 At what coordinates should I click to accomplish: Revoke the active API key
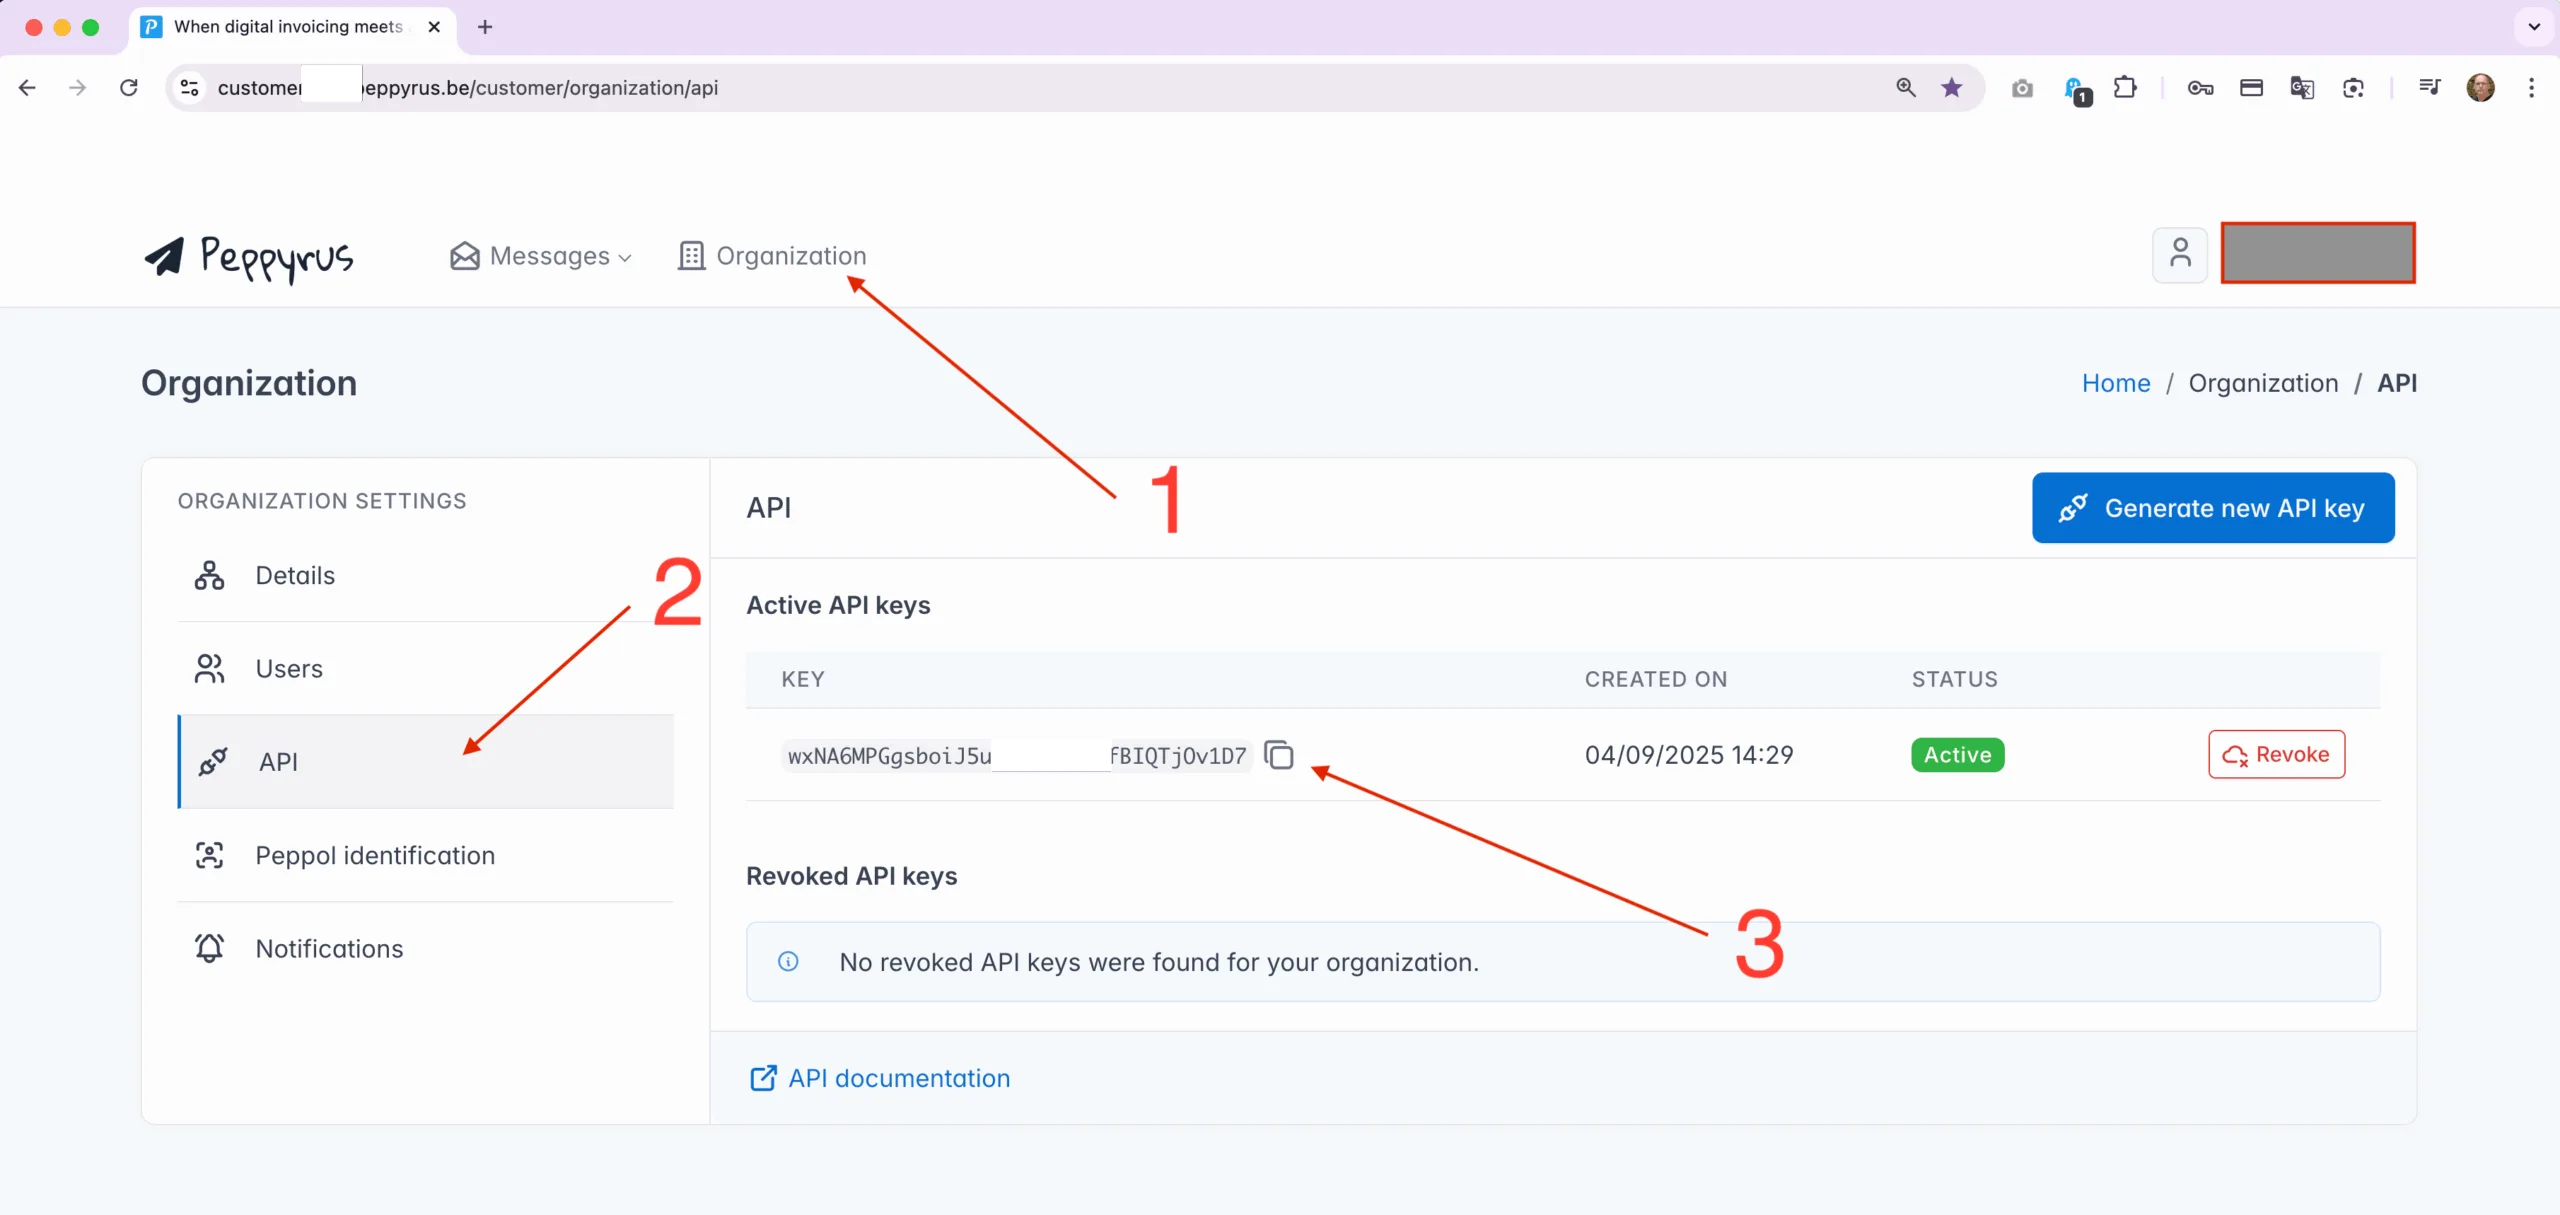[x=2276, y=754]
